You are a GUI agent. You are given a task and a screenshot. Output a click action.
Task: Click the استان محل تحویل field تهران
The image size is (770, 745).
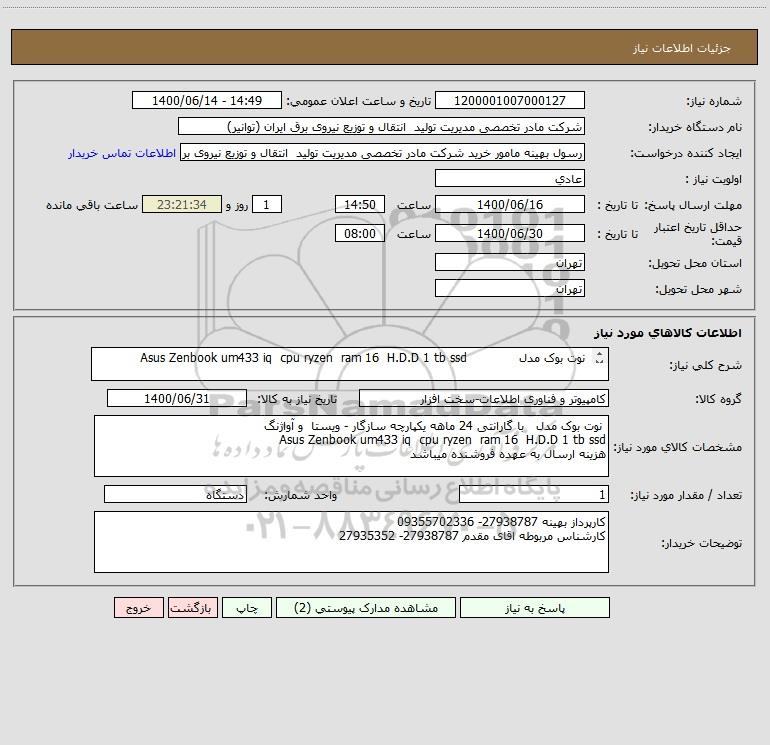coord(510,262)
